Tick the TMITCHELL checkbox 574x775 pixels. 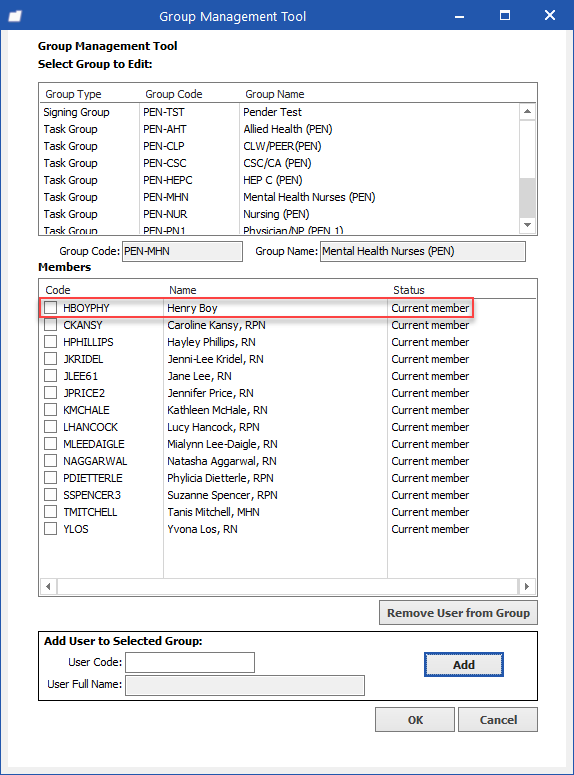(50, 512)
